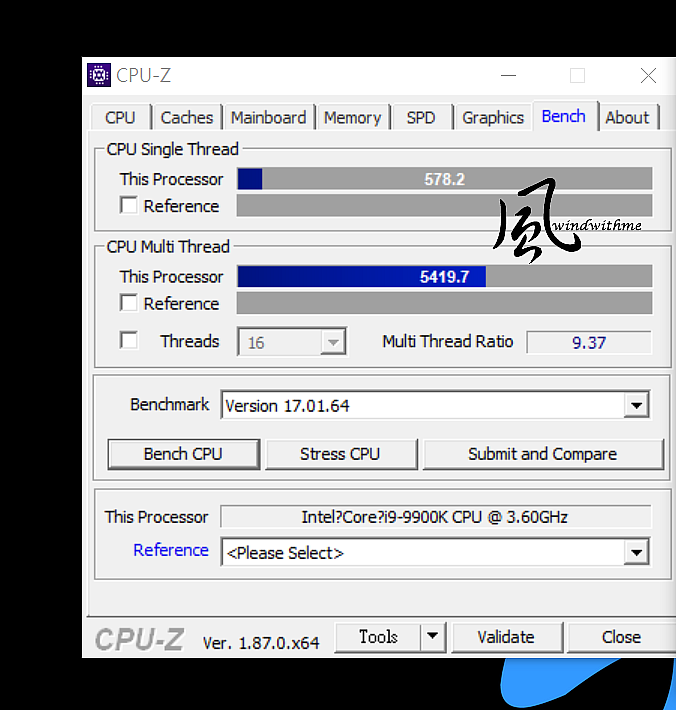676x710 pixels.
Task: Click the single thread Reference bar
Action: pos(445,206)
